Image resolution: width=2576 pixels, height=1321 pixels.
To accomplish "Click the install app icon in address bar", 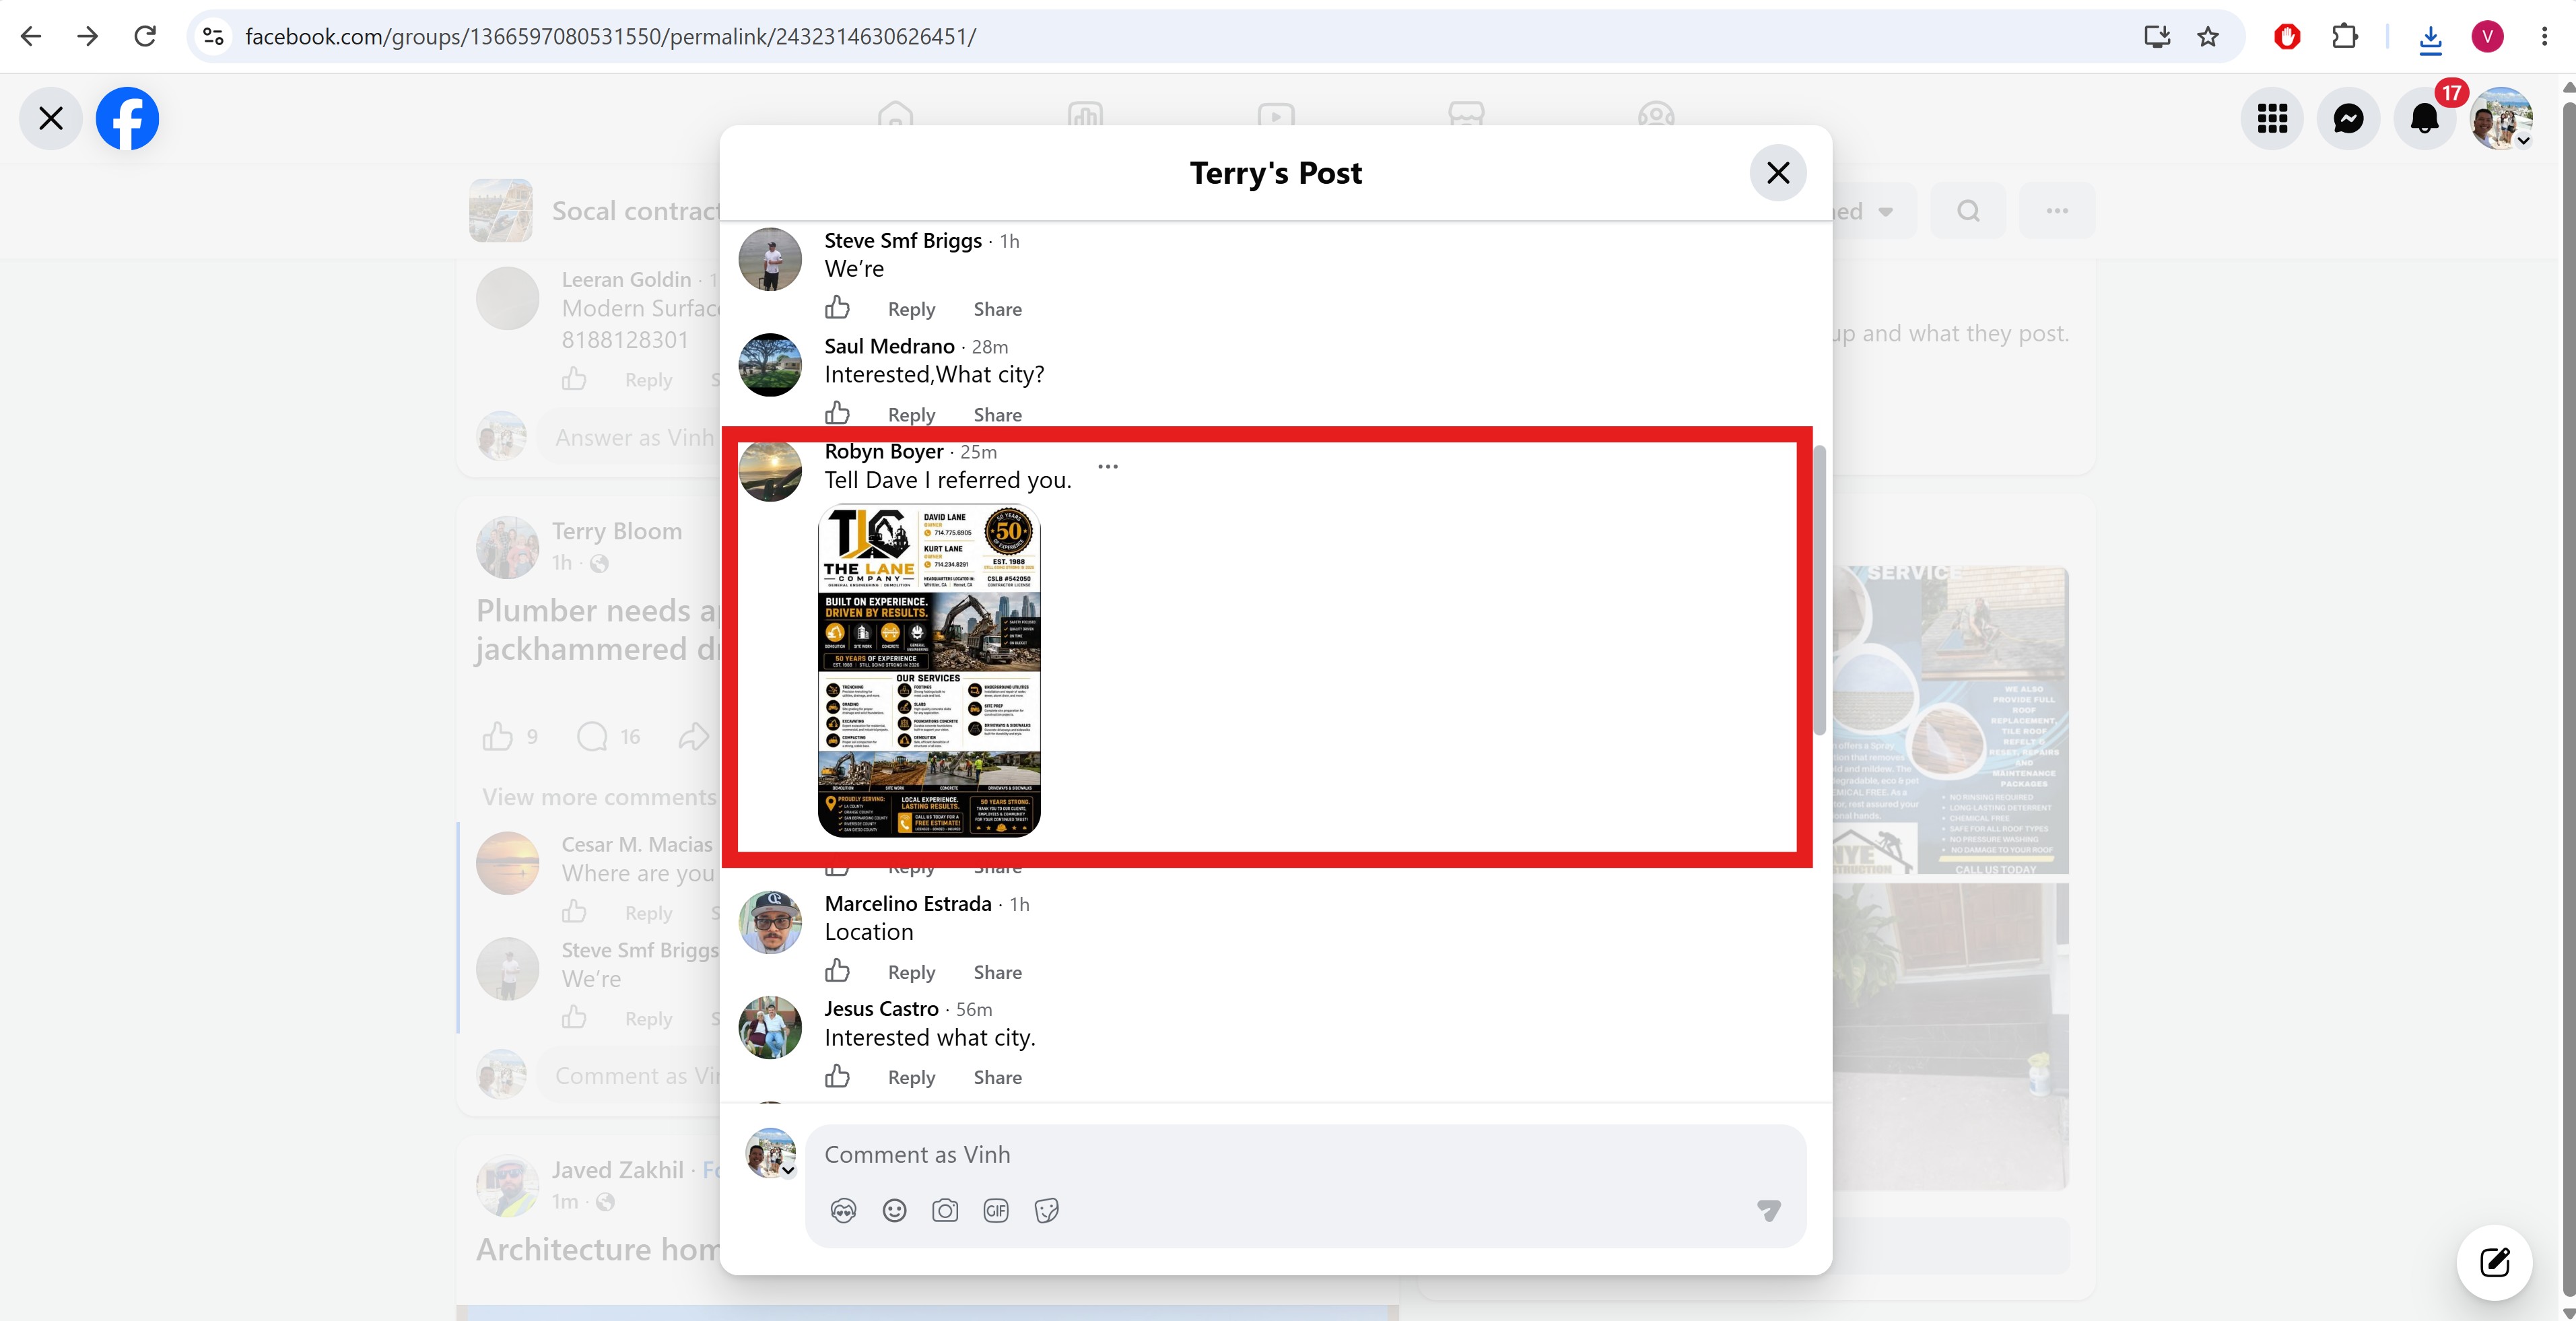I will (x=2157, y=37).
